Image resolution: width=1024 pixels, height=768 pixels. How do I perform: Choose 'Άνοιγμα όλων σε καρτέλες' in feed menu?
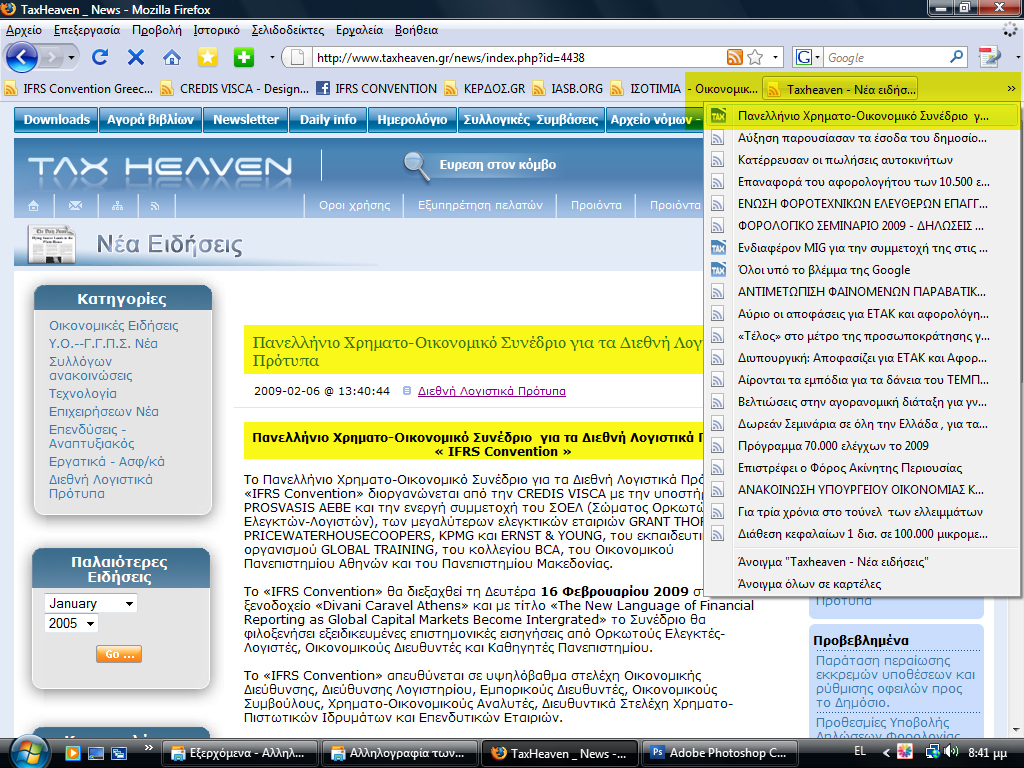click(x=808, y=584)
